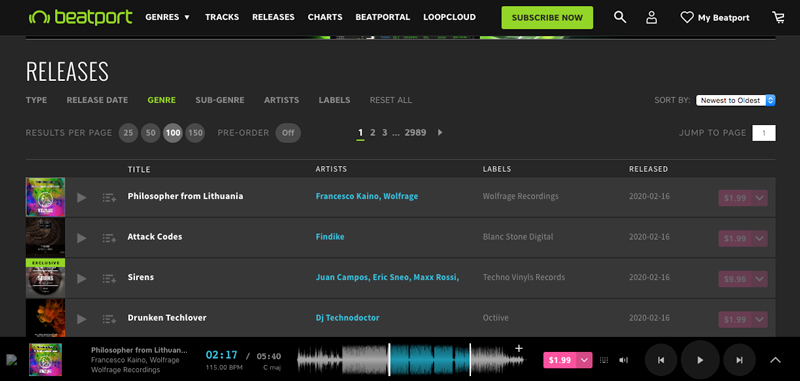Set results per page to 25
This screenshot has height=381, width=800.
(x=128, y=133)
